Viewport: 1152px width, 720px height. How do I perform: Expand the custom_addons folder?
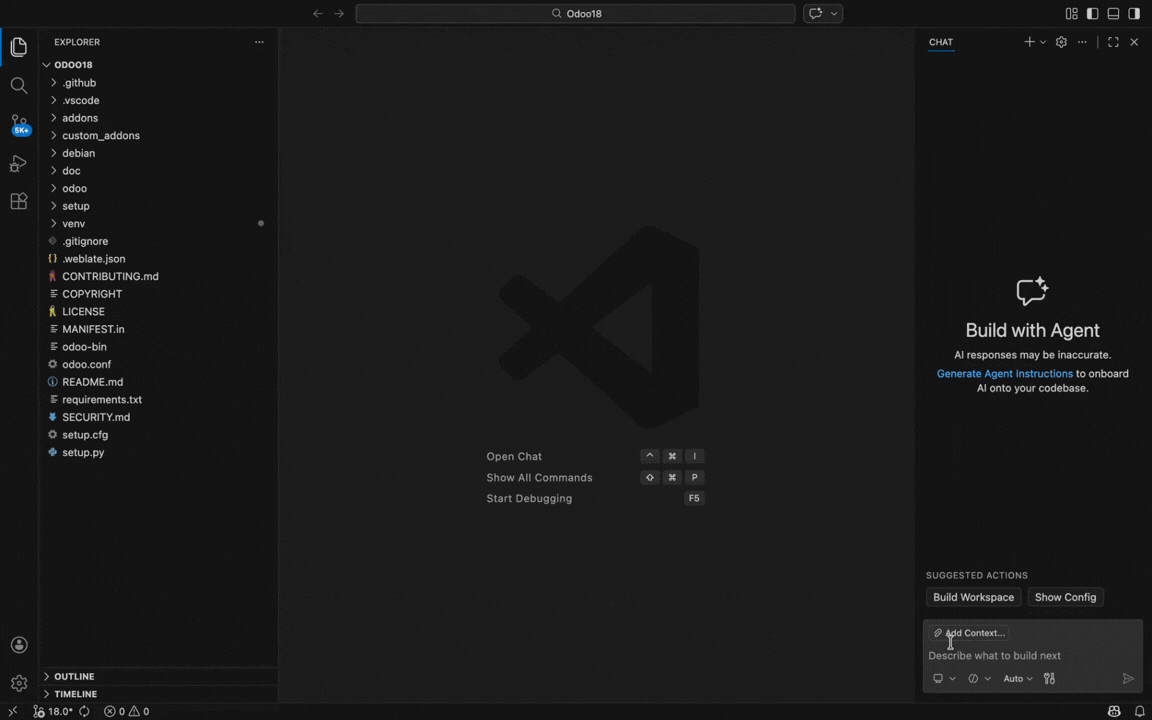click(x=159, y=135)
